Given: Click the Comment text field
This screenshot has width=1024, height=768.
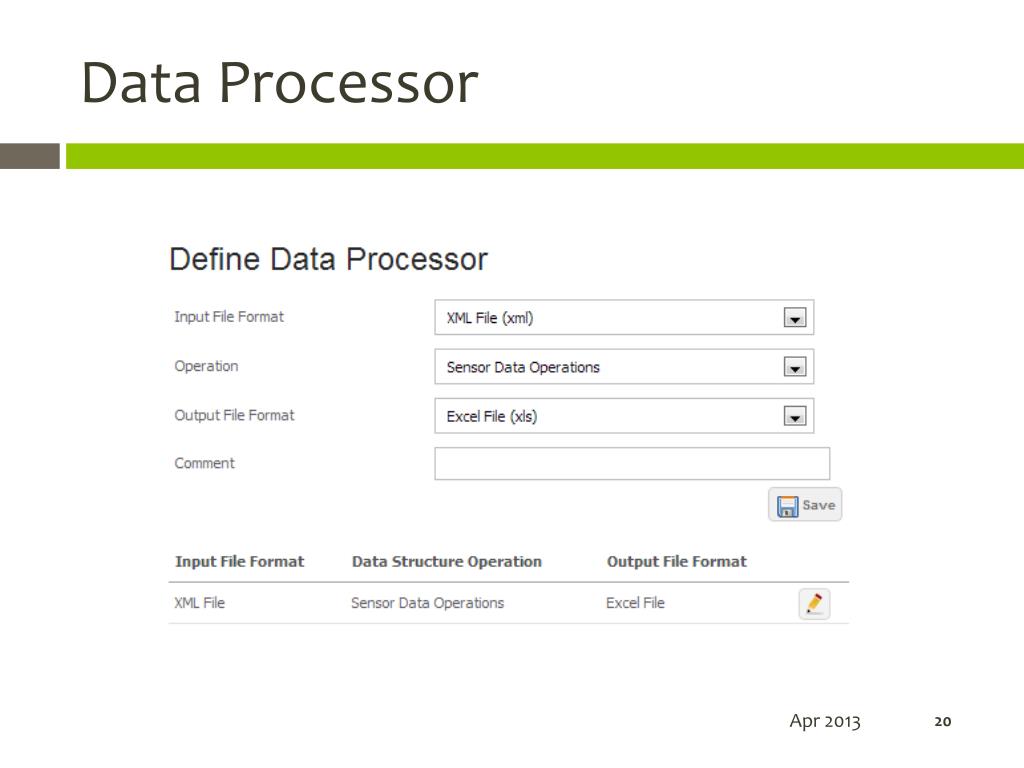Looking at the screenshot, I should (x=632, y=464).
